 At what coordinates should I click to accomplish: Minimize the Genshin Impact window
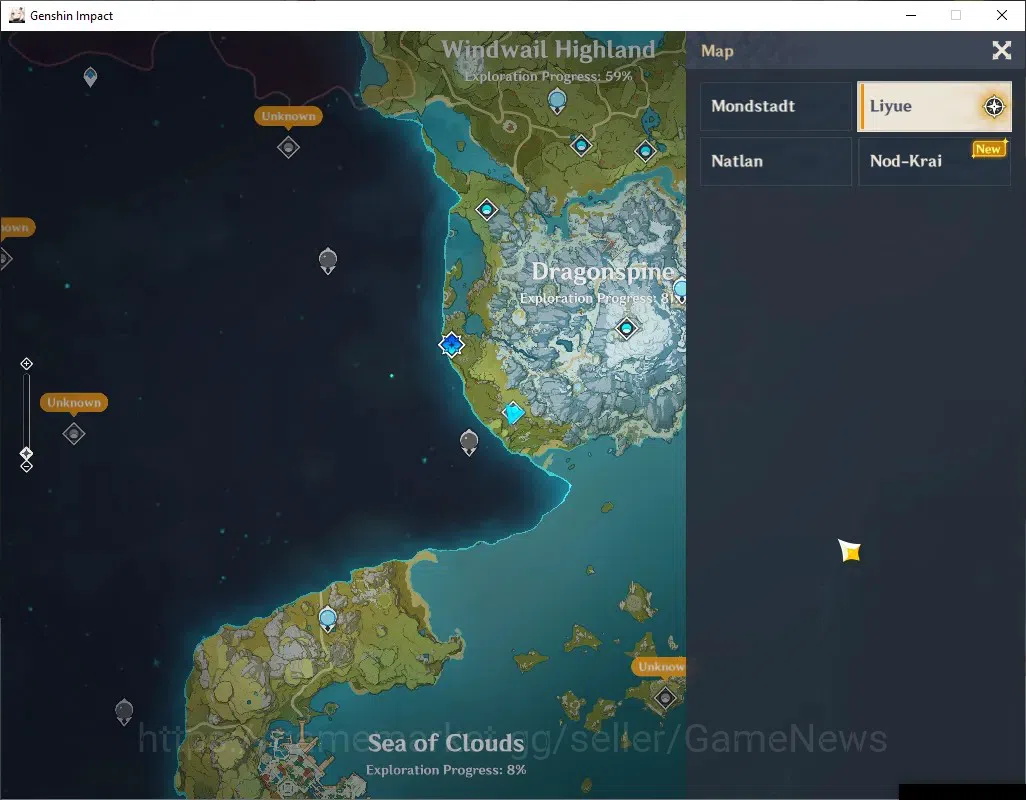(x=911, y=15)
